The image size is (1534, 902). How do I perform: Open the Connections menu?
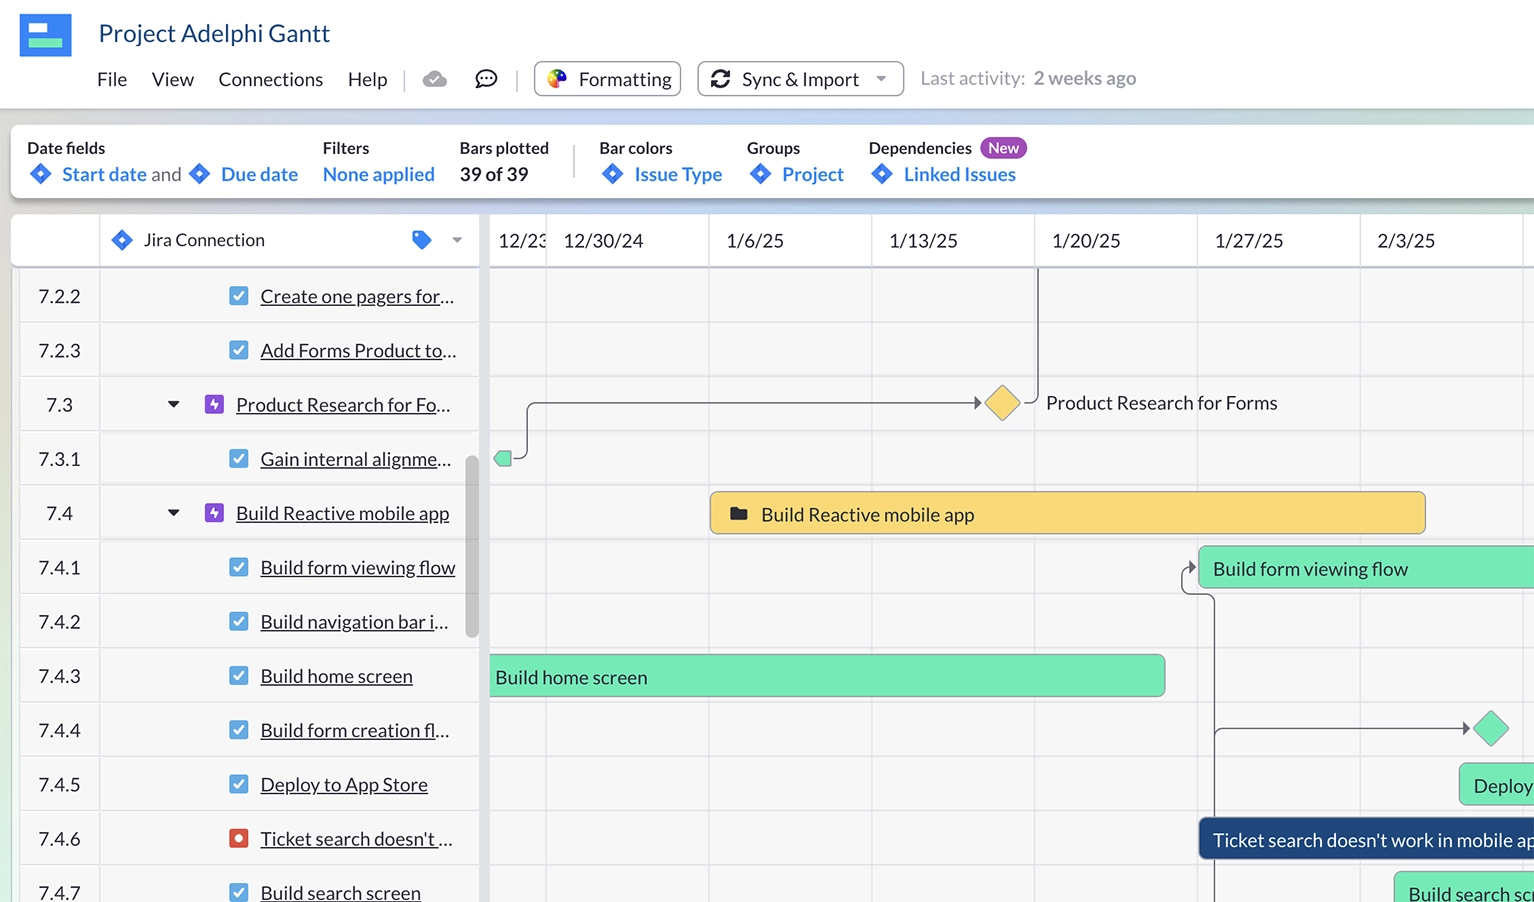point(270,79)
